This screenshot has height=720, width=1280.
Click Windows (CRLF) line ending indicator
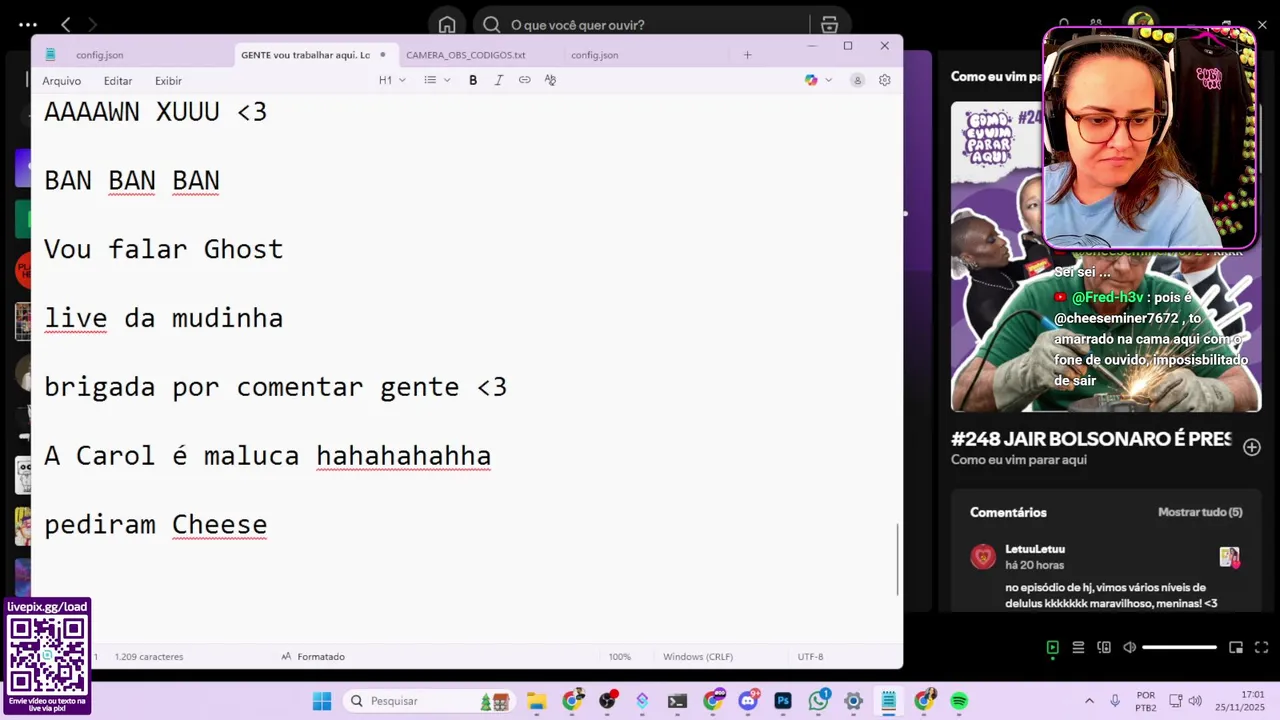pyautogui.click(x=698, y=657)
